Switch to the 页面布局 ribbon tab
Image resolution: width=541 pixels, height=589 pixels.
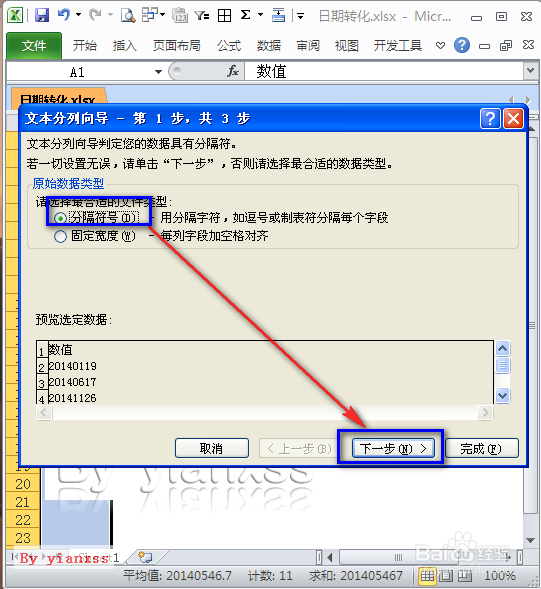click(x=177, y=45)
